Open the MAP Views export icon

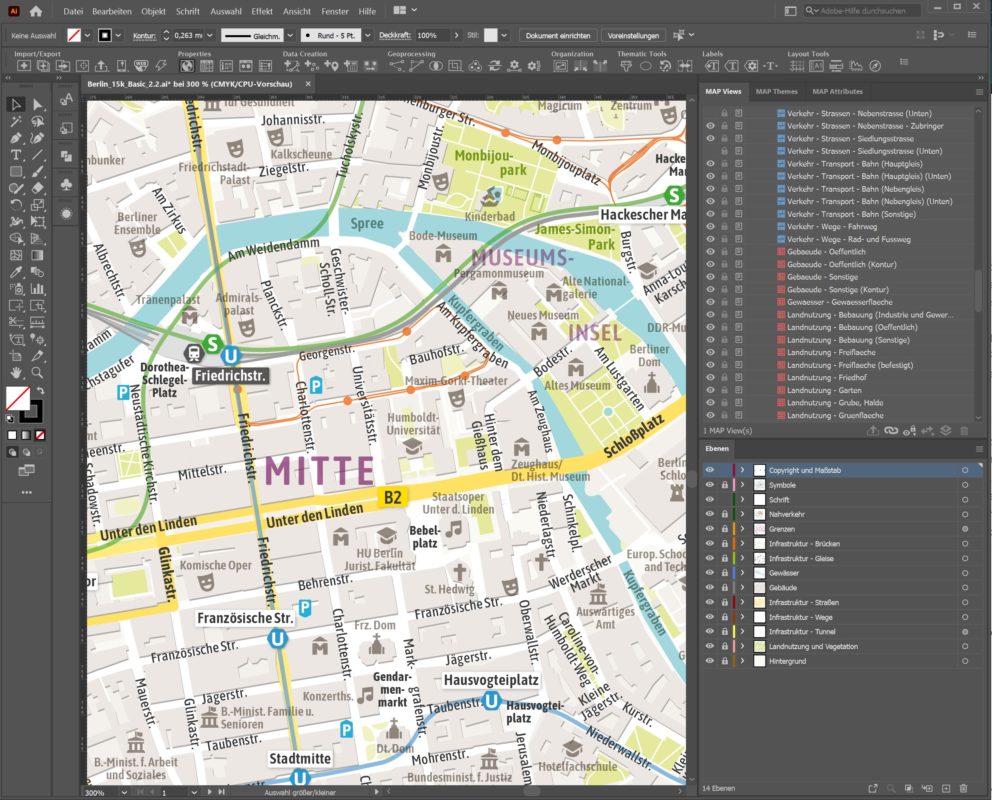coord(873,430)
